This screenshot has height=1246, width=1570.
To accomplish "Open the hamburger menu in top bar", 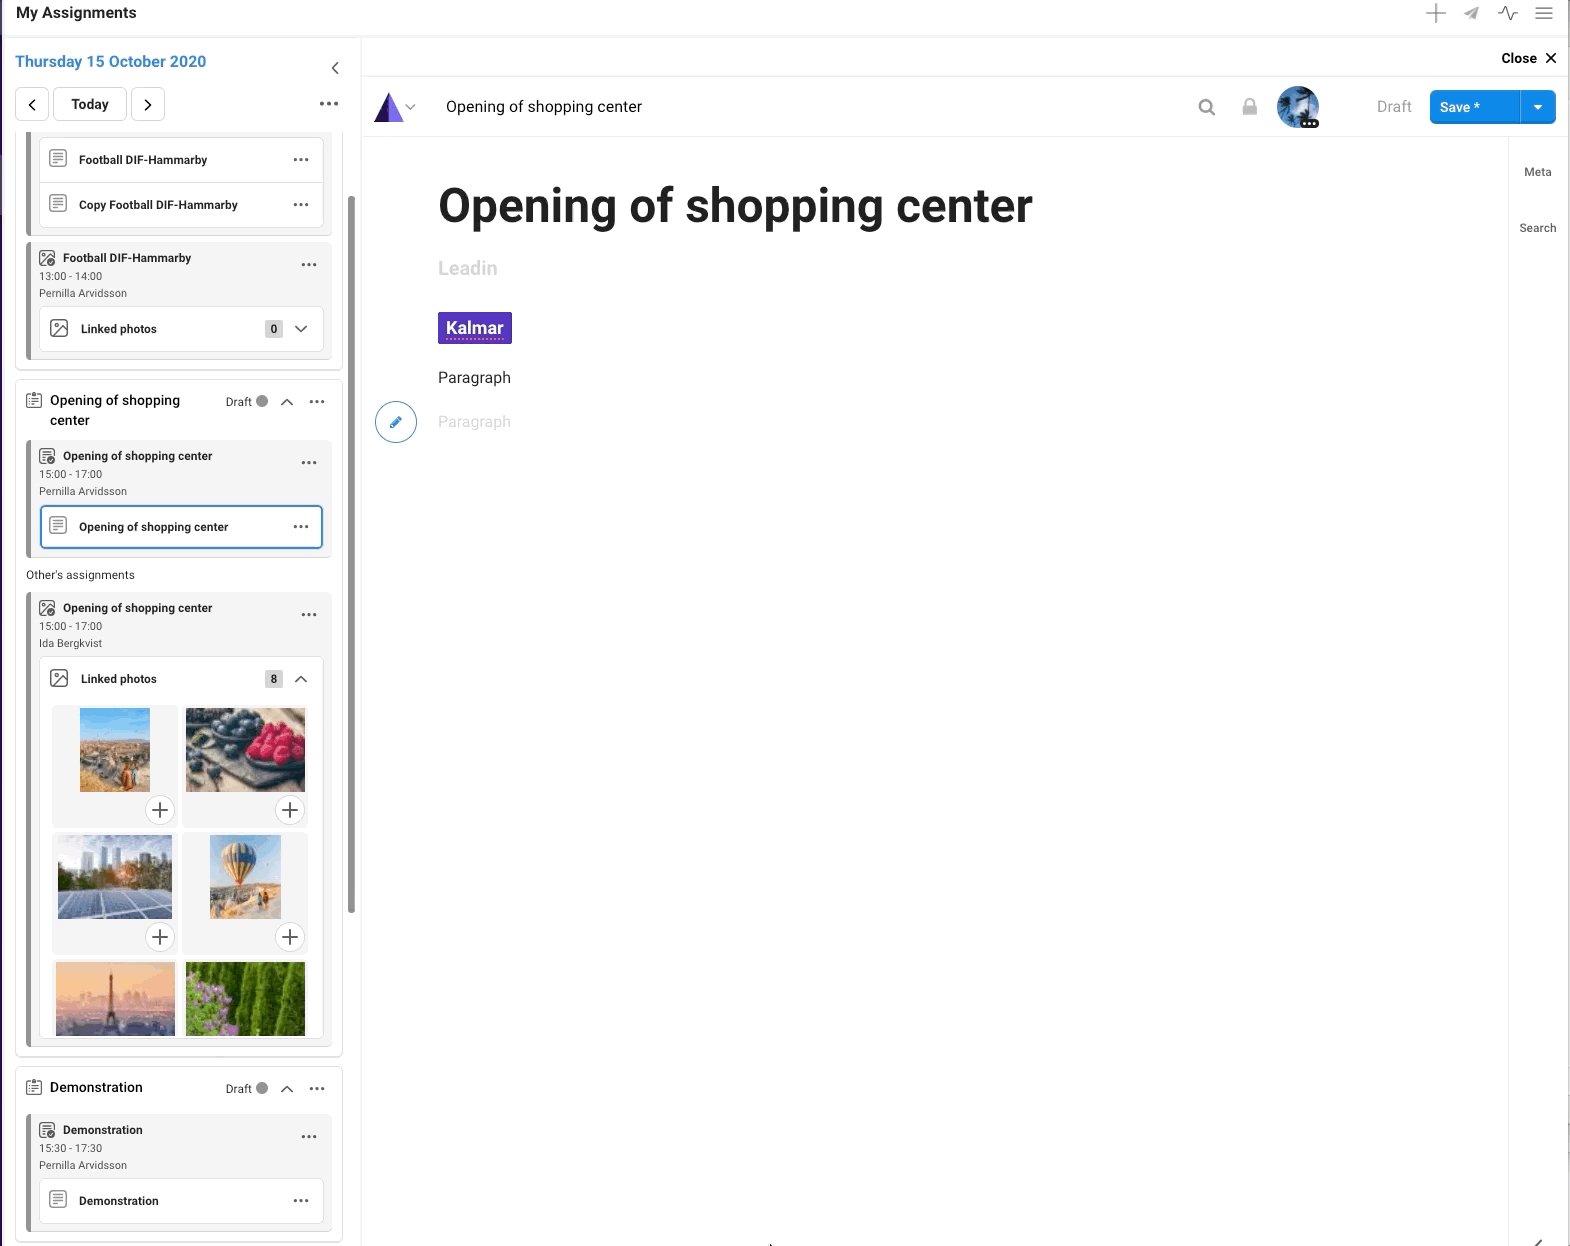I will coord(1544,13).
